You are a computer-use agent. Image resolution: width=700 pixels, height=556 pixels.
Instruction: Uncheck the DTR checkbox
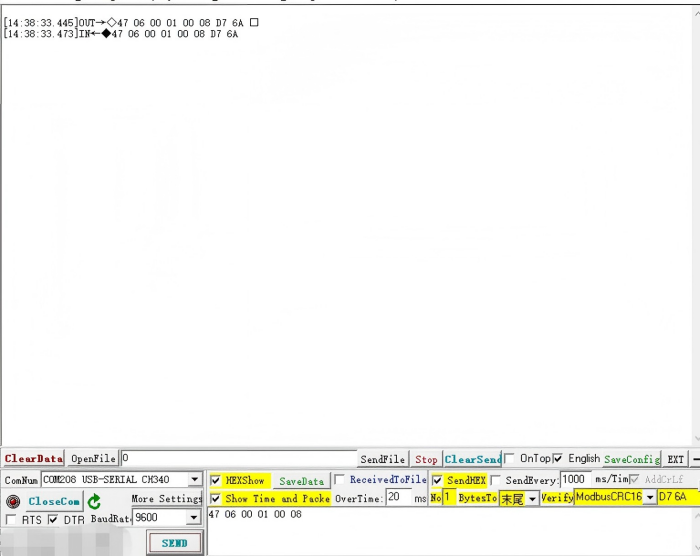coord(53,519)
